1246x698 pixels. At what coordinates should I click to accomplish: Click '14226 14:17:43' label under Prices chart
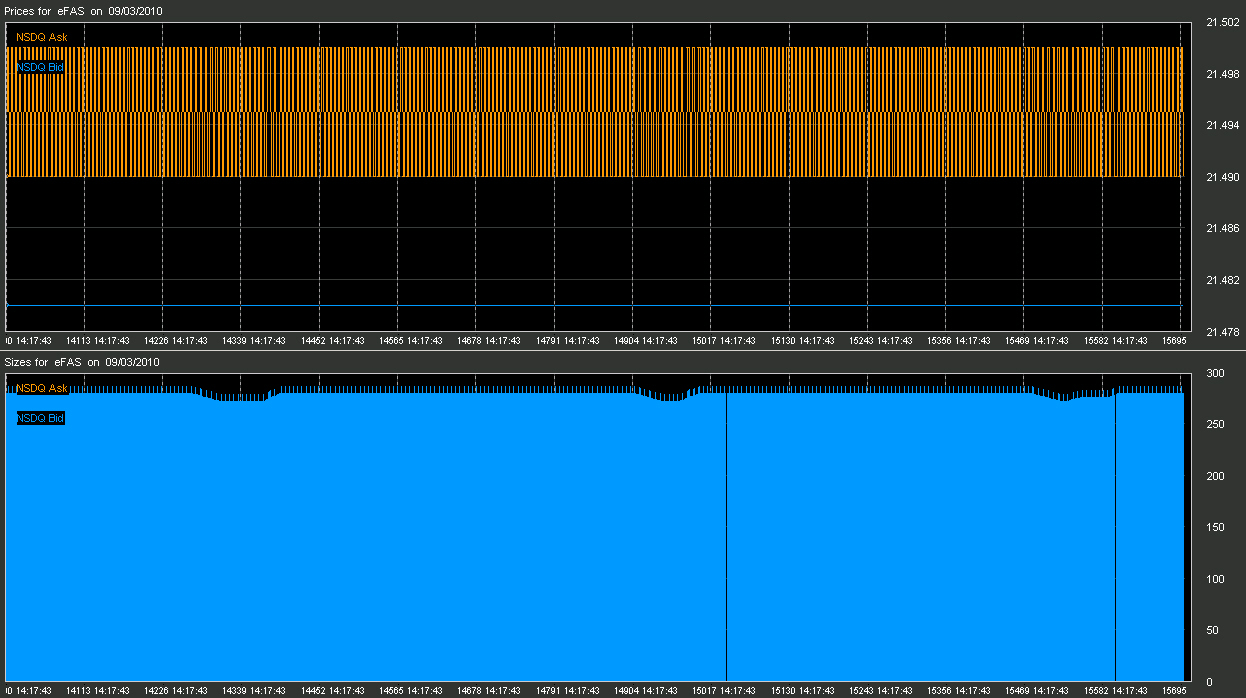[176, 341]
